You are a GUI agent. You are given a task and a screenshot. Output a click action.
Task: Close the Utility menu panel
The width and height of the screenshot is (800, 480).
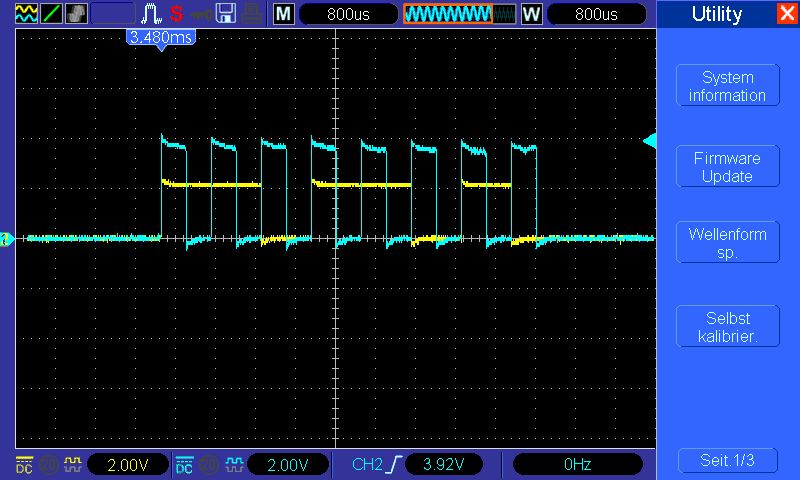(x=787, y=14)
